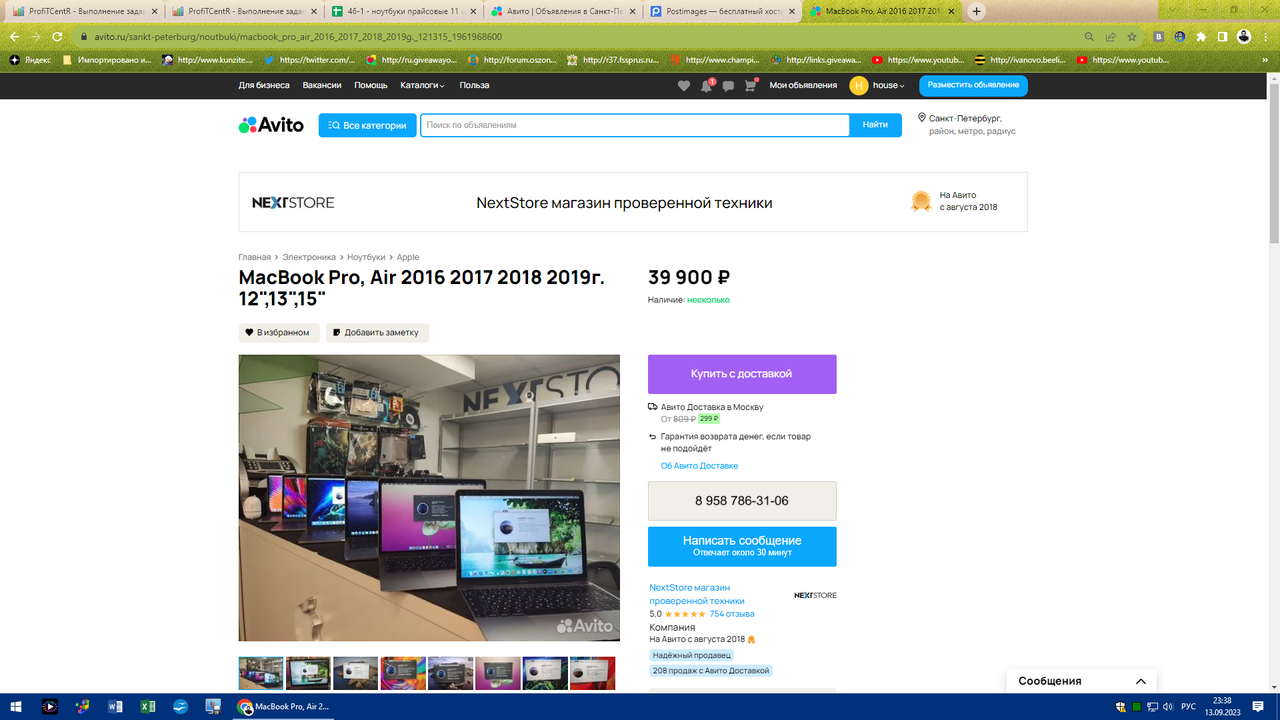Click the 'Купить с доставкой' button
Image resolution: width=1280 pixels, height=720 pixels.
742,373
